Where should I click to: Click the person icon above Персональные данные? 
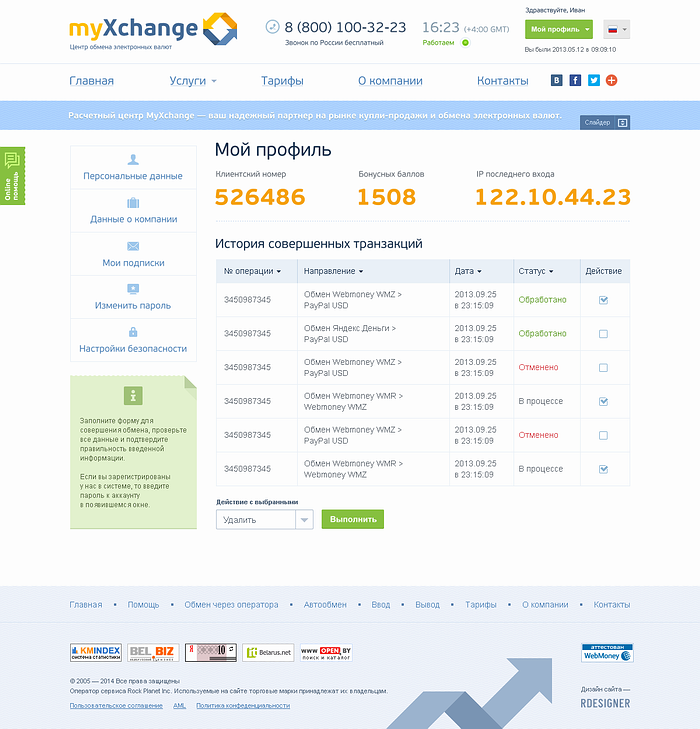pos(133,159)
